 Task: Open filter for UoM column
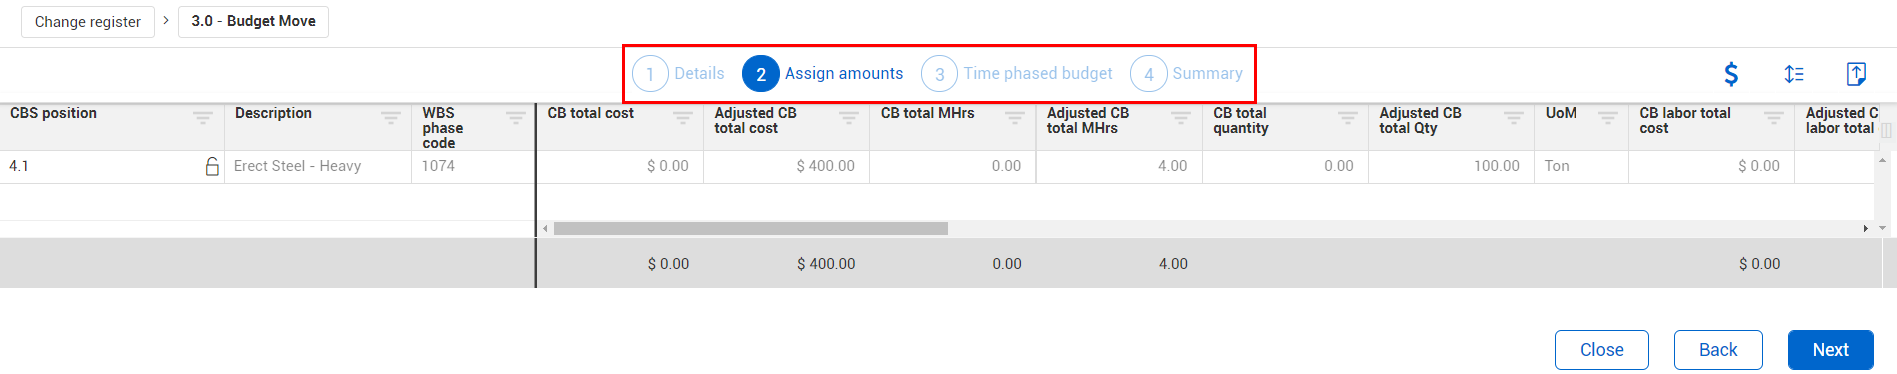(1608, 117)
